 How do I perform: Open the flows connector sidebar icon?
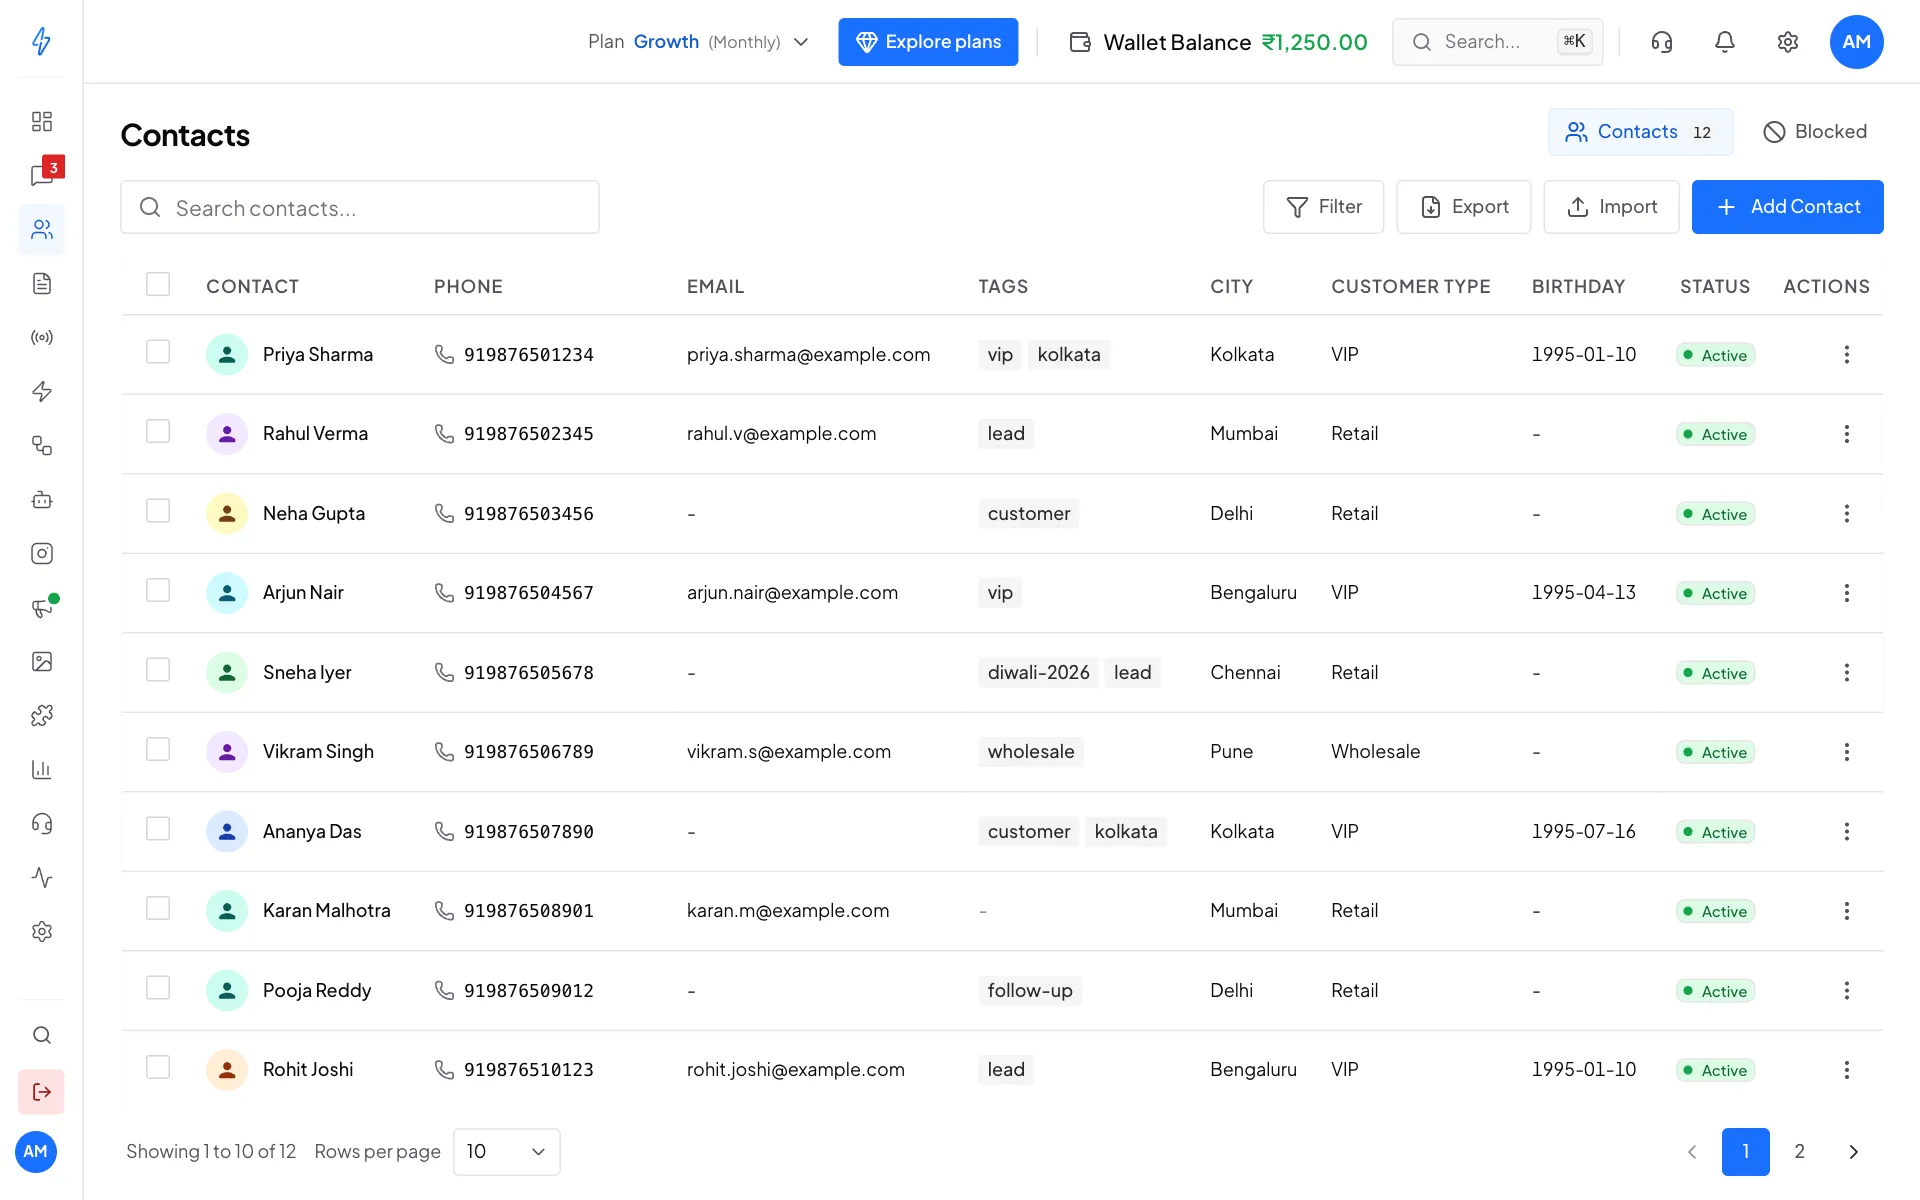41,445
